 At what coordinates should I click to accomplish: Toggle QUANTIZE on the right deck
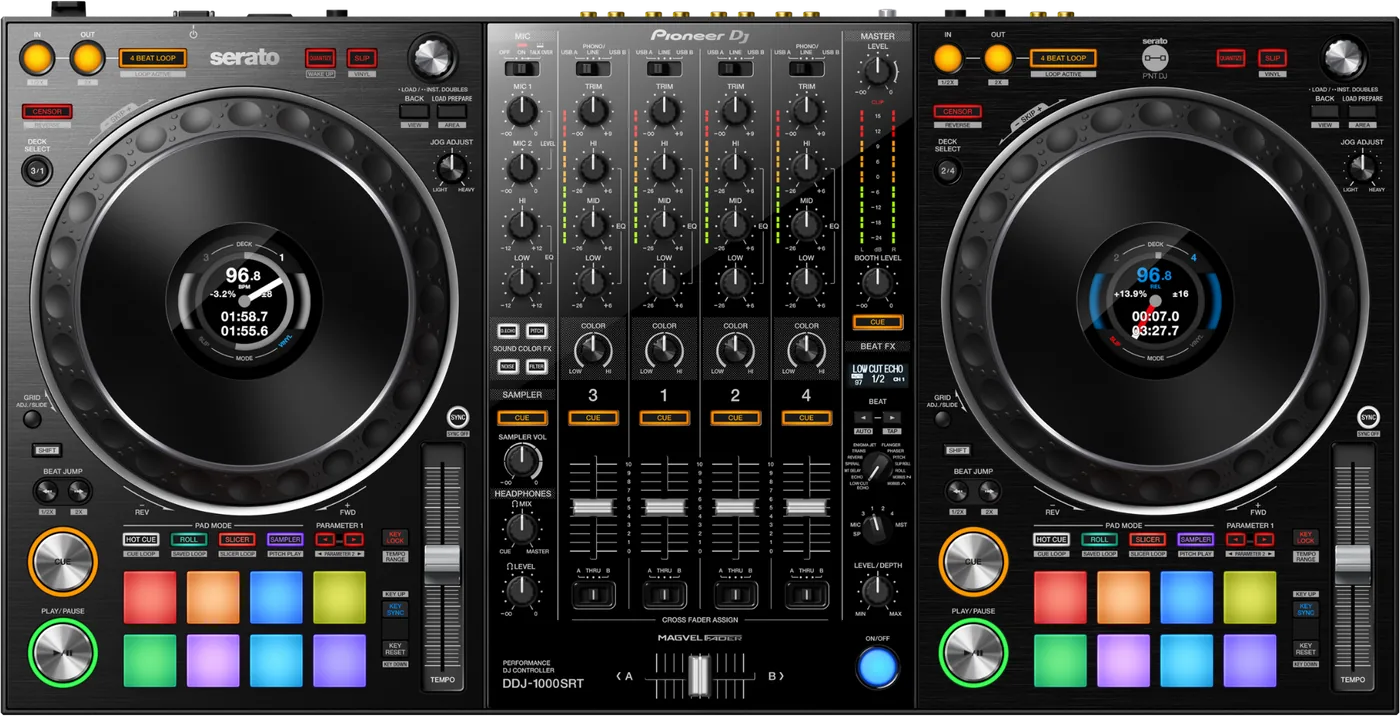pos(1231,58)
